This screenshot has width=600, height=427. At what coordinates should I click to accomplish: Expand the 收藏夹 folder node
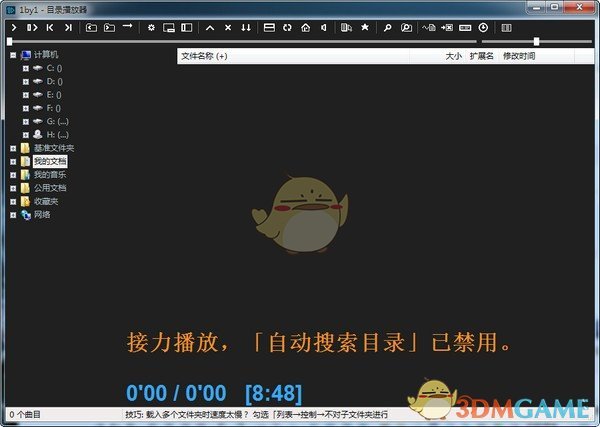(13, 202)
